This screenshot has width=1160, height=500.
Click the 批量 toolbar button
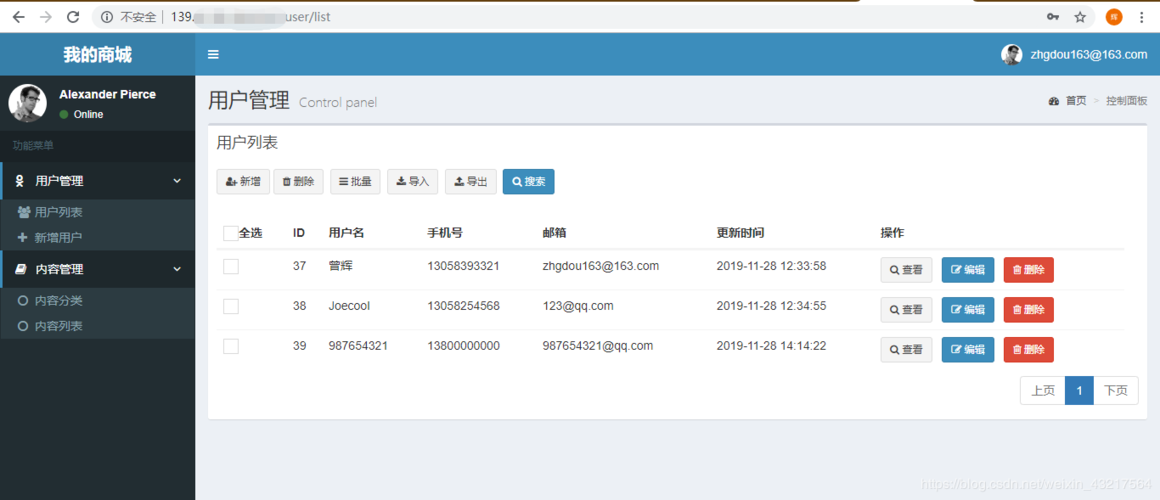coord(355,182)
